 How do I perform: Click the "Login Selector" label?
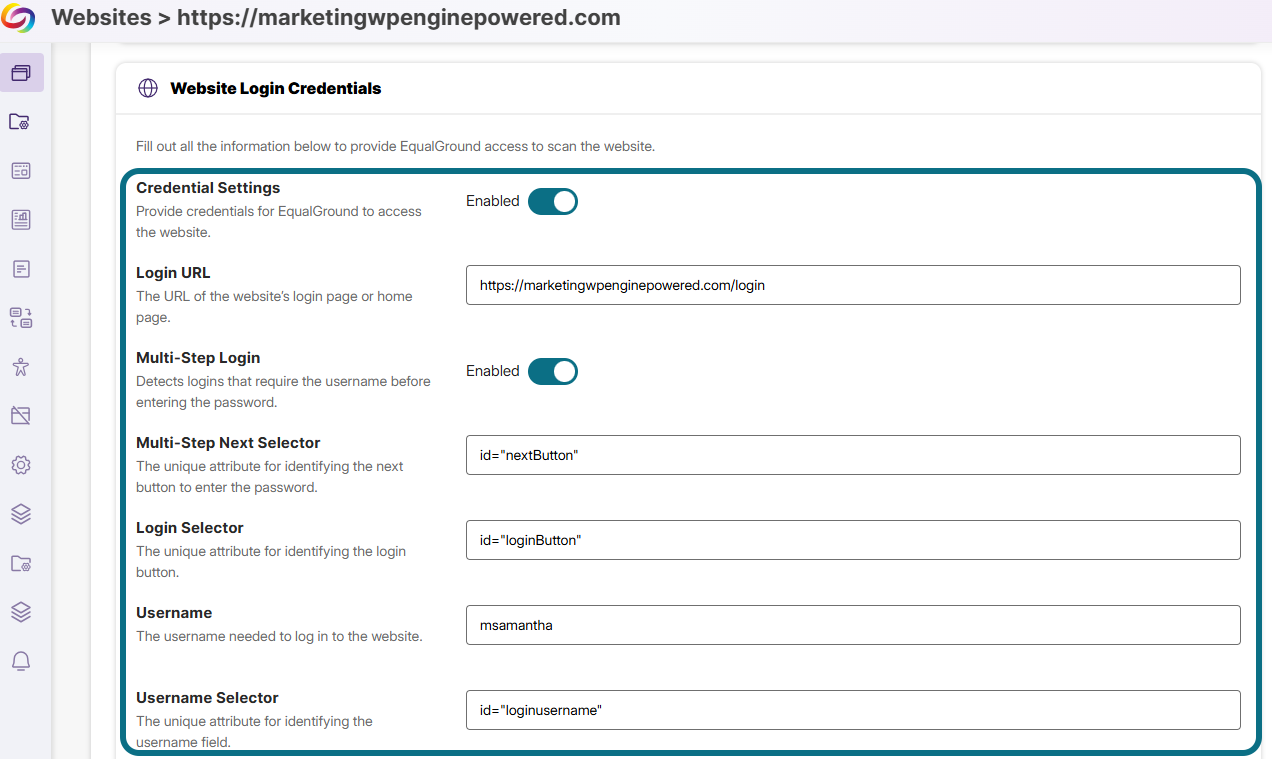[190, 528]
